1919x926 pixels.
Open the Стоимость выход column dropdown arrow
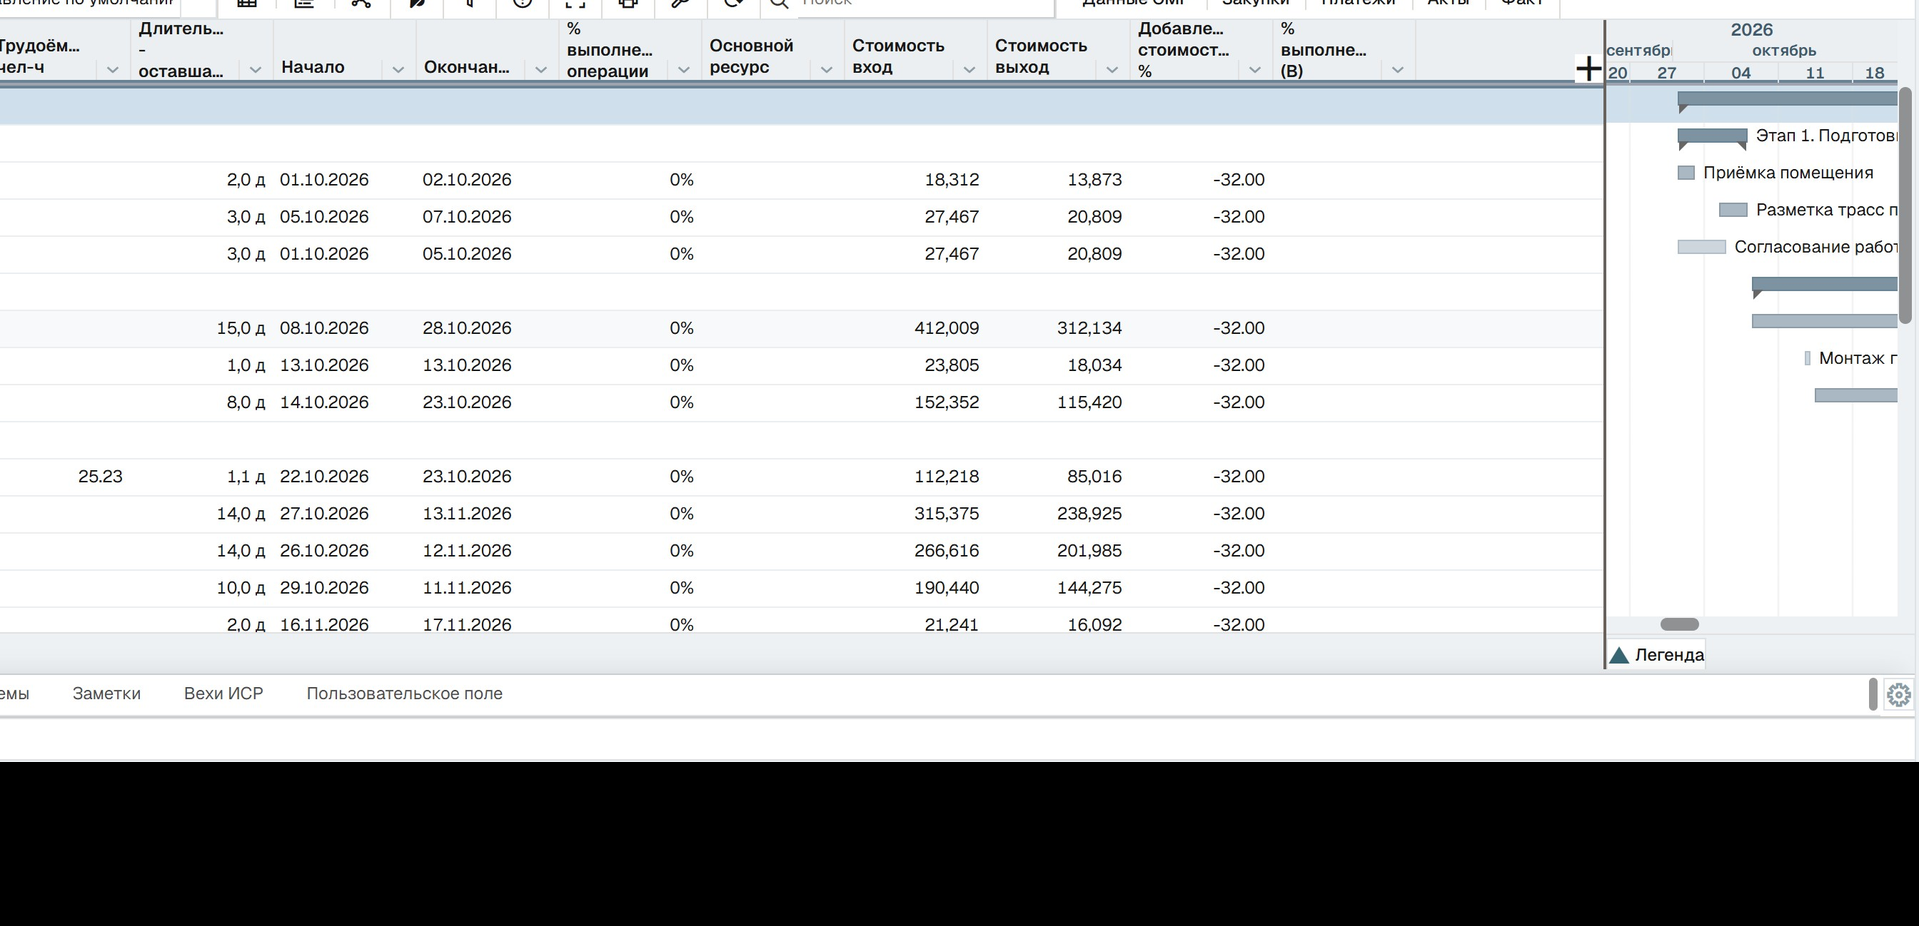(1112, 69)
